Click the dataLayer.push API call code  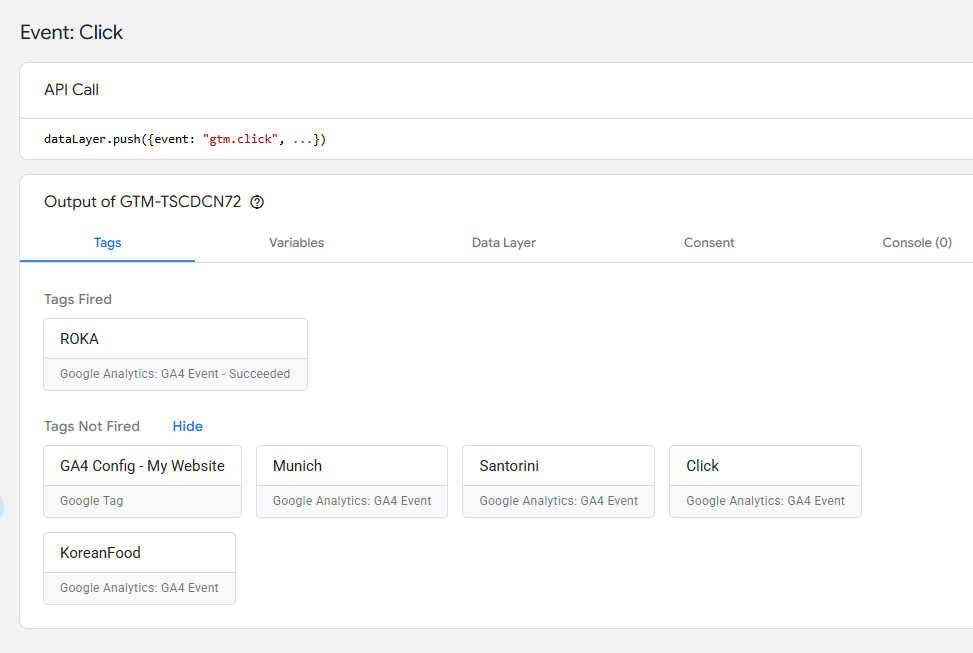coord(185,139)
